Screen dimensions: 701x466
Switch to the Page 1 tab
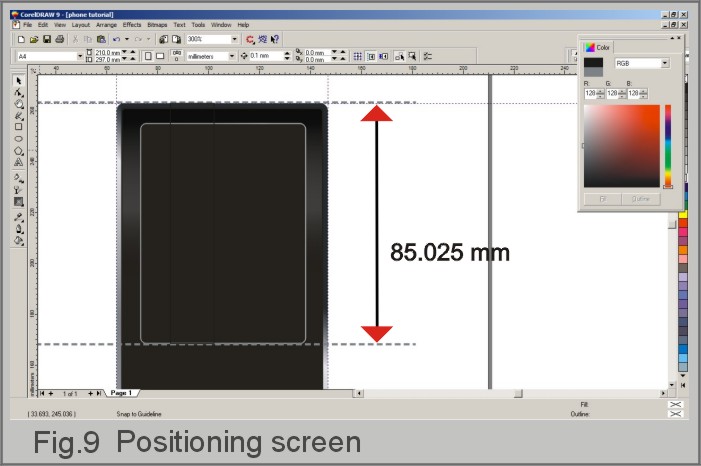tap(122, 393)
